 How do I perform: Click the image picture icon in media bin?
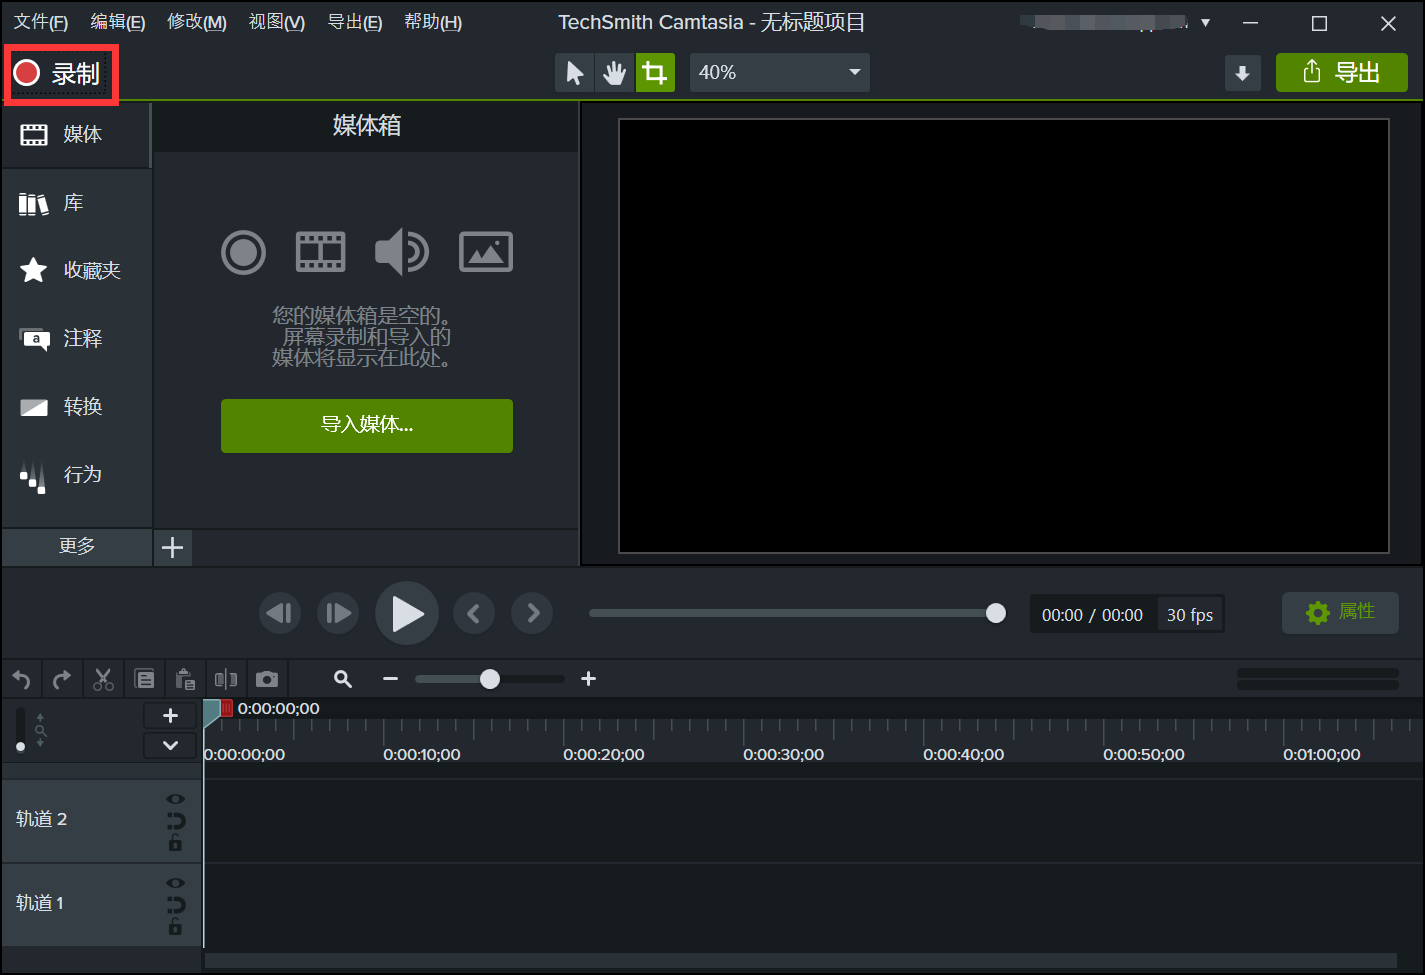point(486,252)
